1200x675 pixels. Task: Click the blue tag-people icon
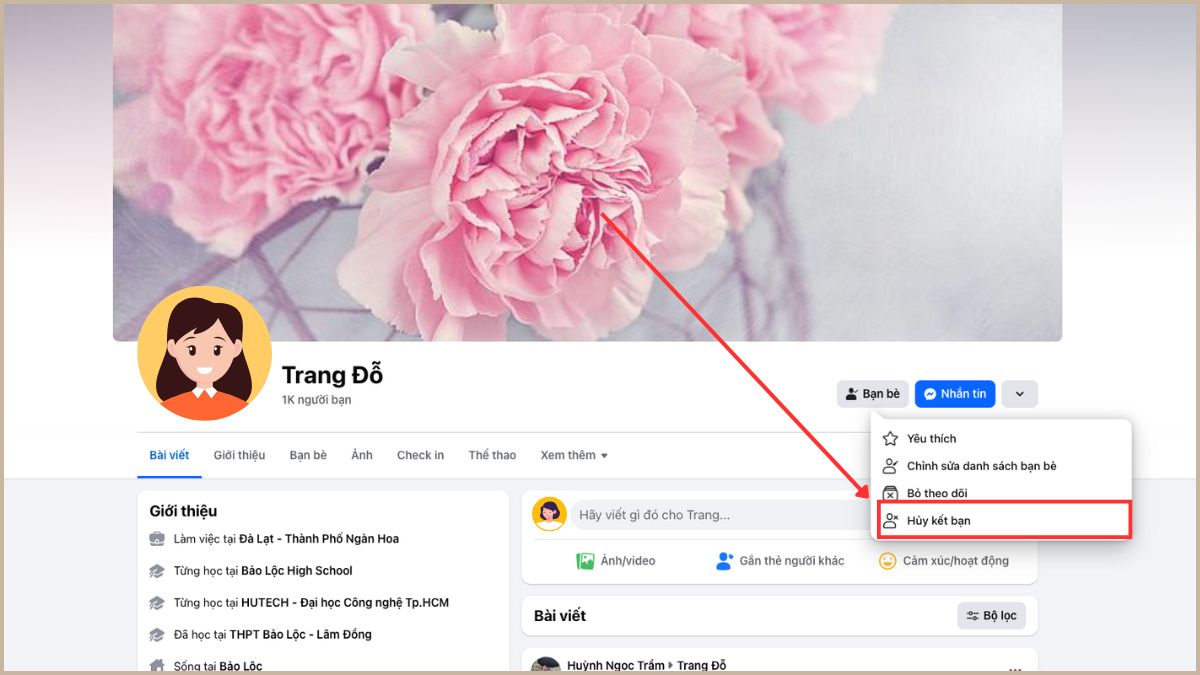coord(725,561)
